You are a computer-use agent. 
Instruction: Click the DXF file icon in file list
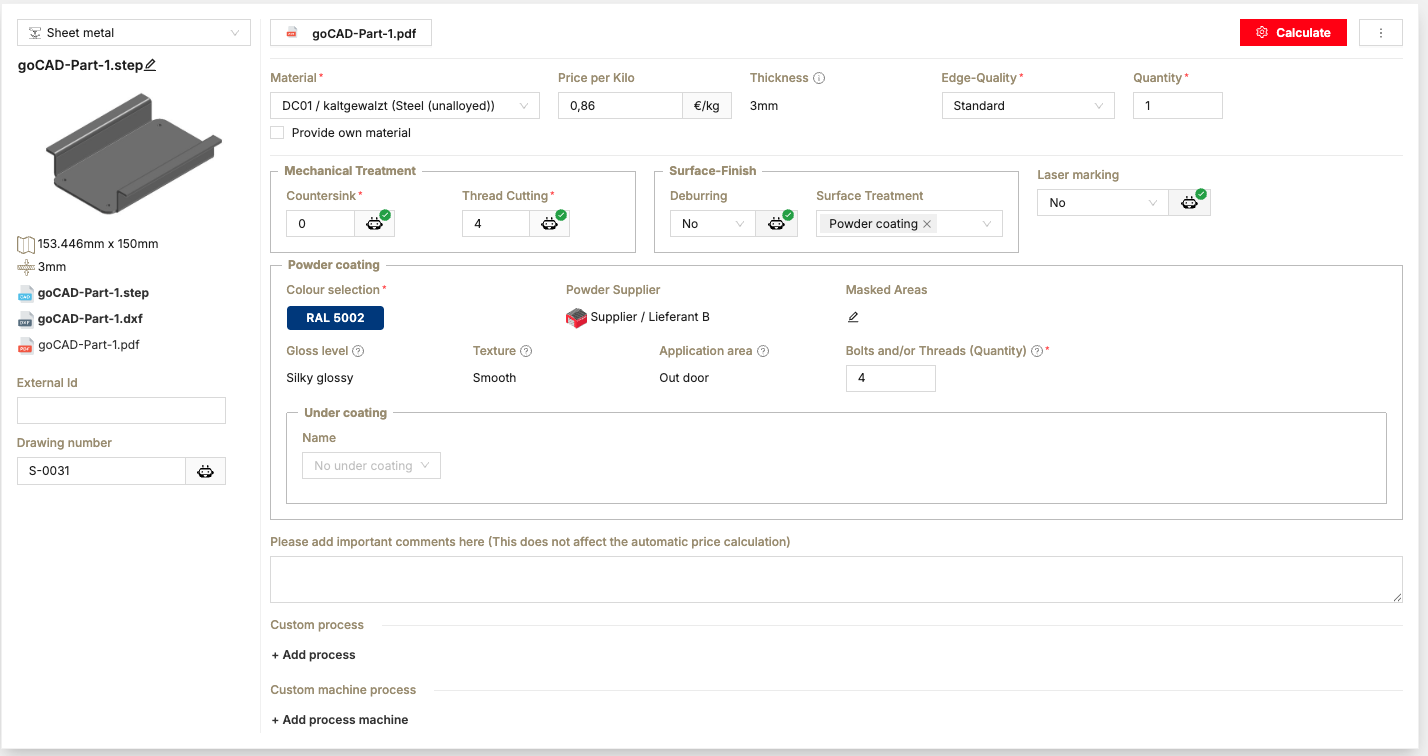click(x=26, y=320)
